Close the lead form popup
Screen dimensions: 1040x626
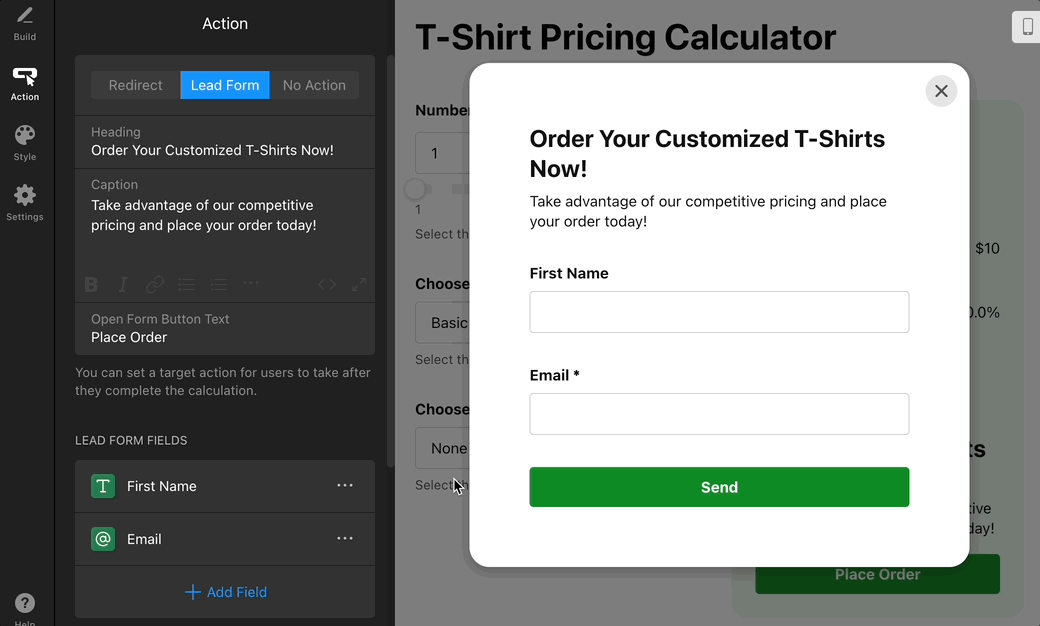point(941,91)
